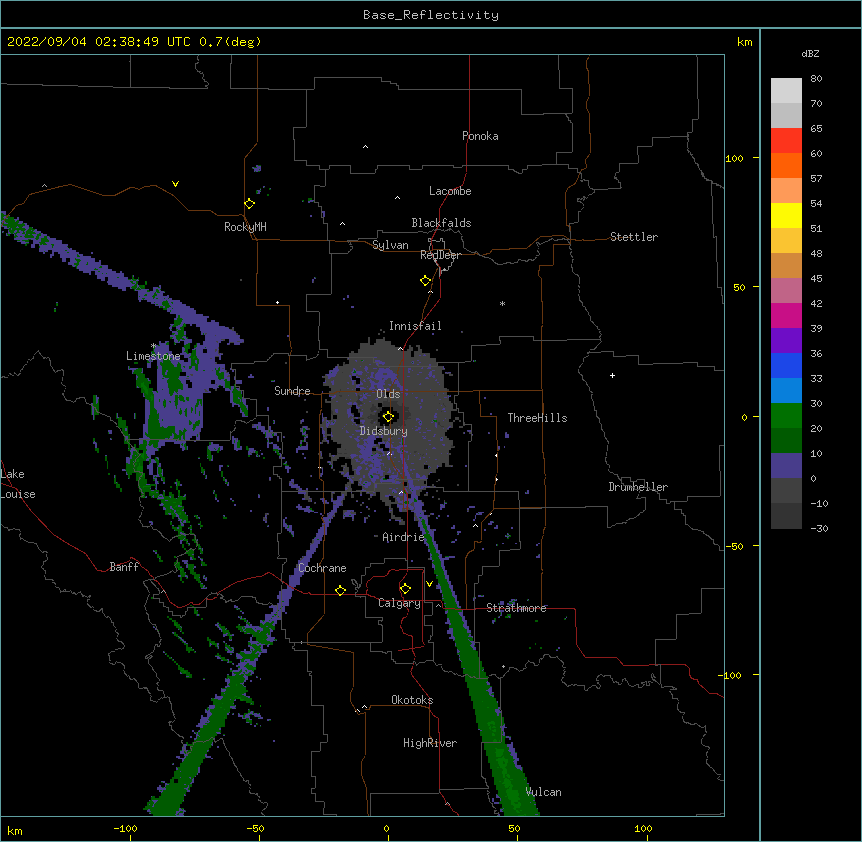The image size is (862, 842).
Task: Click the white plus marker north of Drumheller
Action: tap(612, 375)
